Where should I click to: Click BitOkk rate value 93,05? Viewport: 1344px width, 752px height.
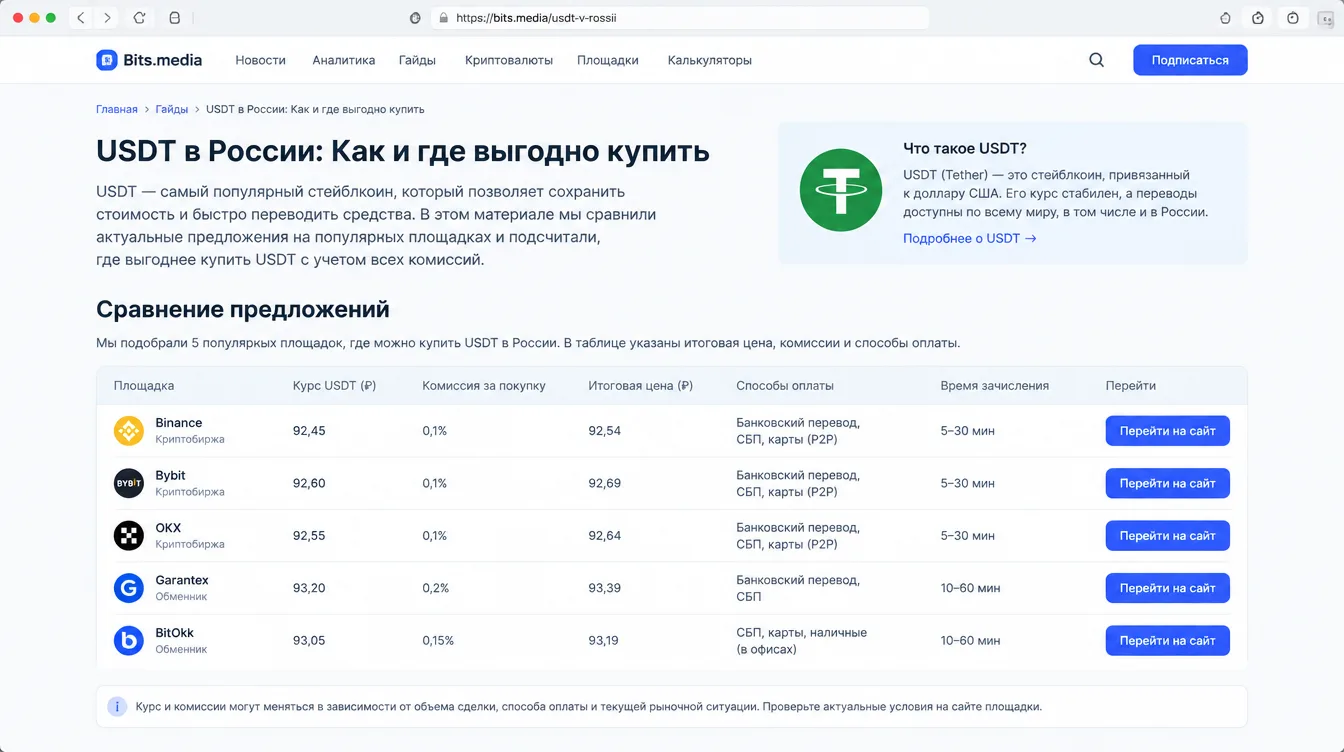pyautogui.click(x=308, y=641)
